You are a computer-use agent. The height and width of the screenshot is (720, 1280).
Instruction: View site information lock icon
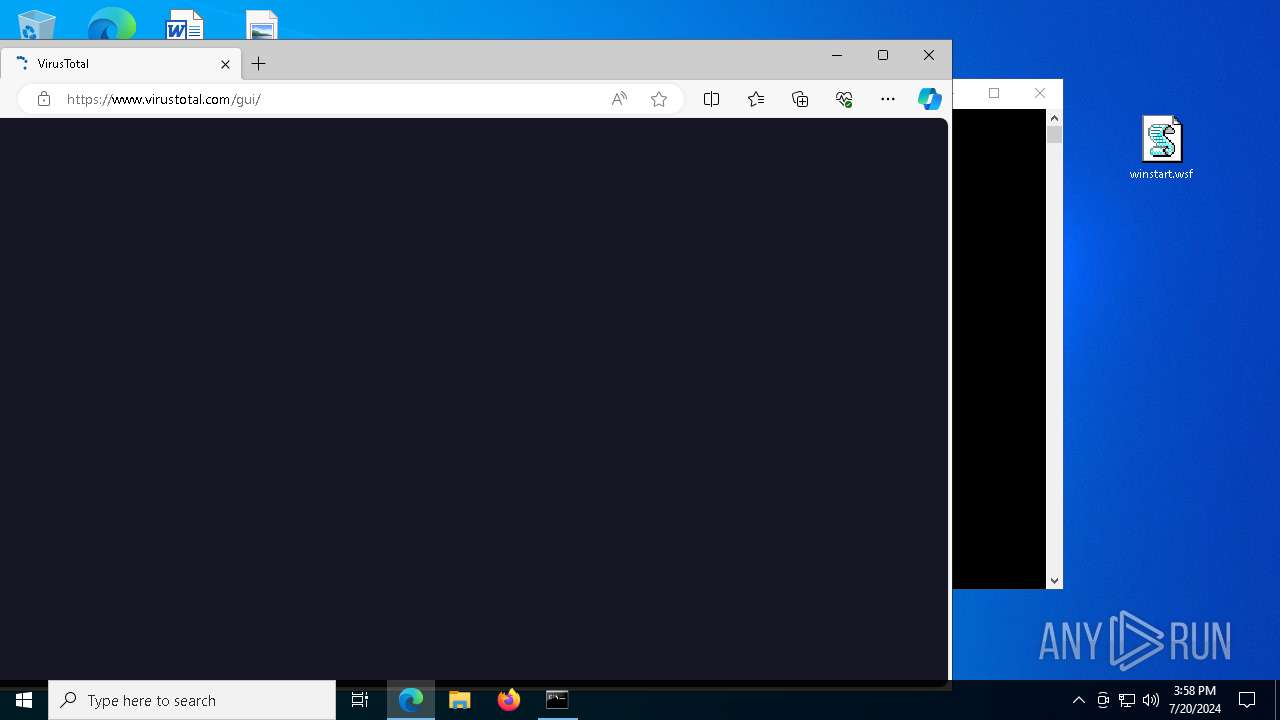pyautogui.click(x=44, y=99)
